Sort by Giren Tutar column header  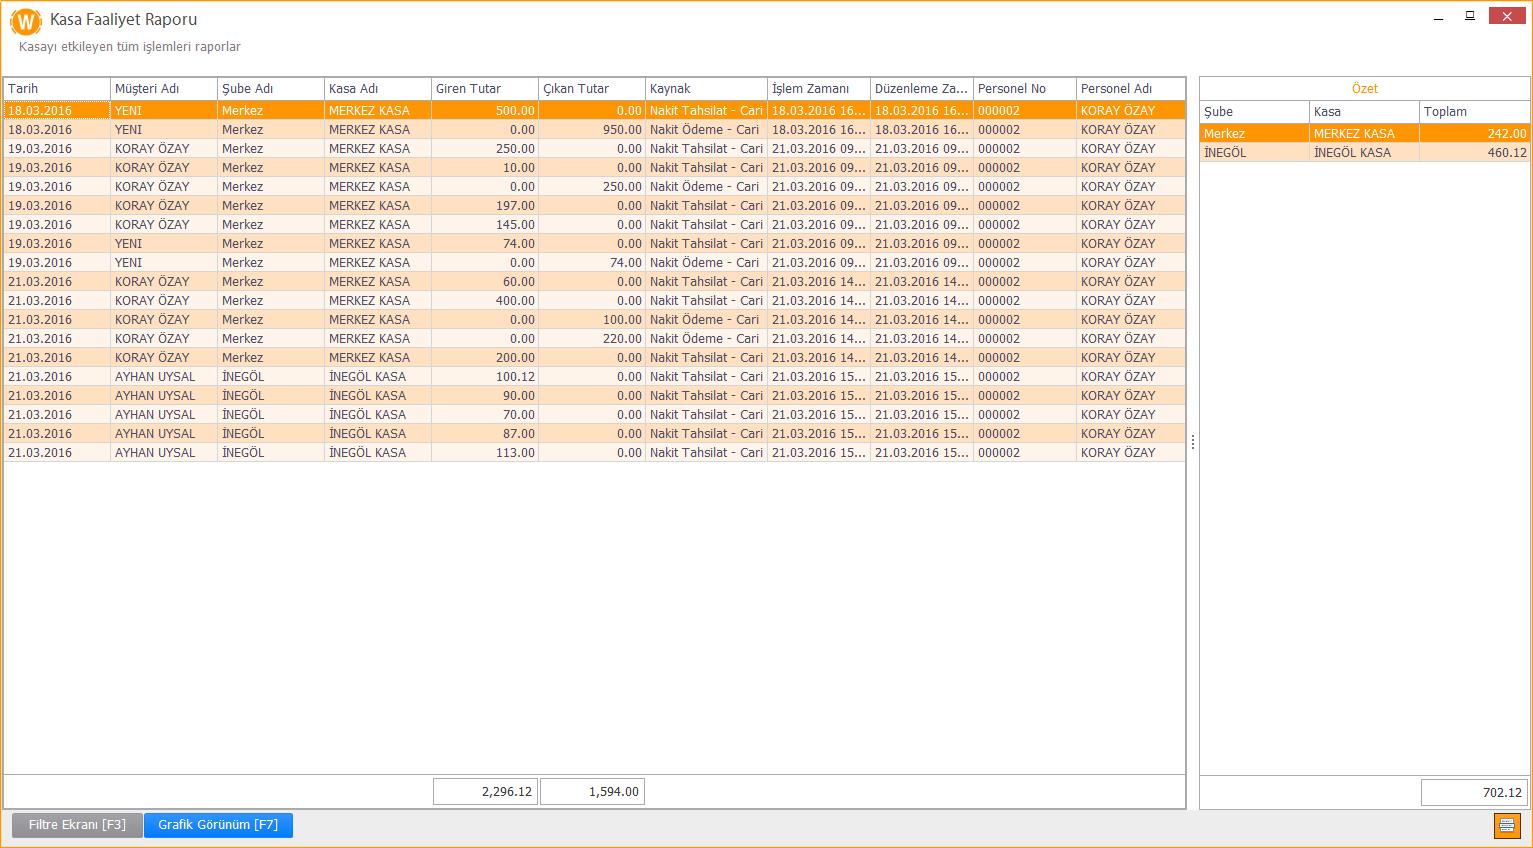click(484, 89)
